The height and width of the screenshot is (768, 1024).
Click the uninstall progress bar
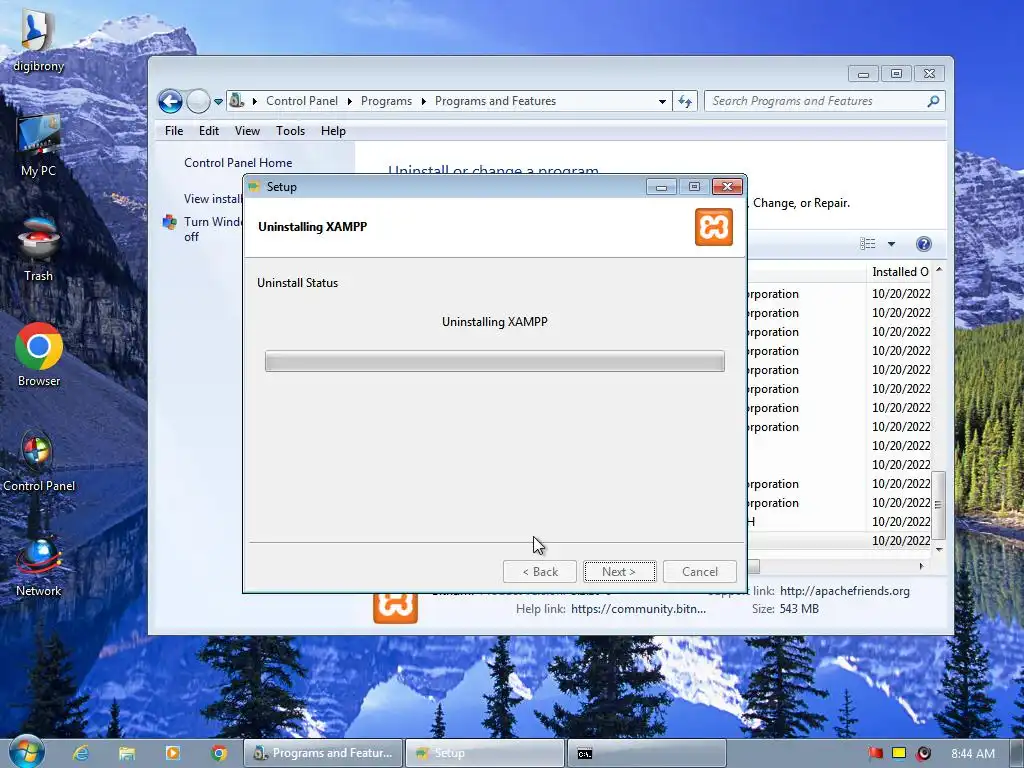(494, 361)
